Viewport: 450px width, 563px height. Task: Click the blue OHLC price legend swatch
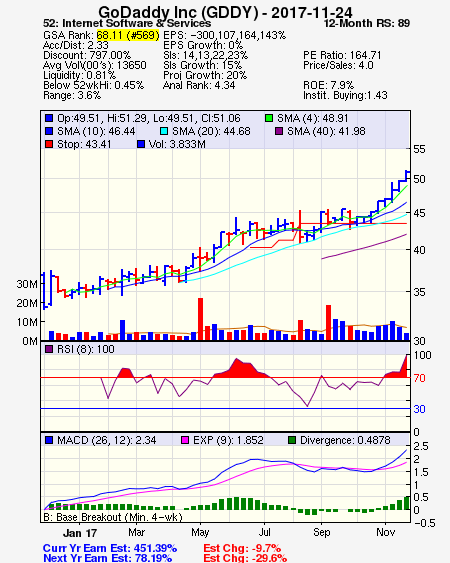click(49, 118)
